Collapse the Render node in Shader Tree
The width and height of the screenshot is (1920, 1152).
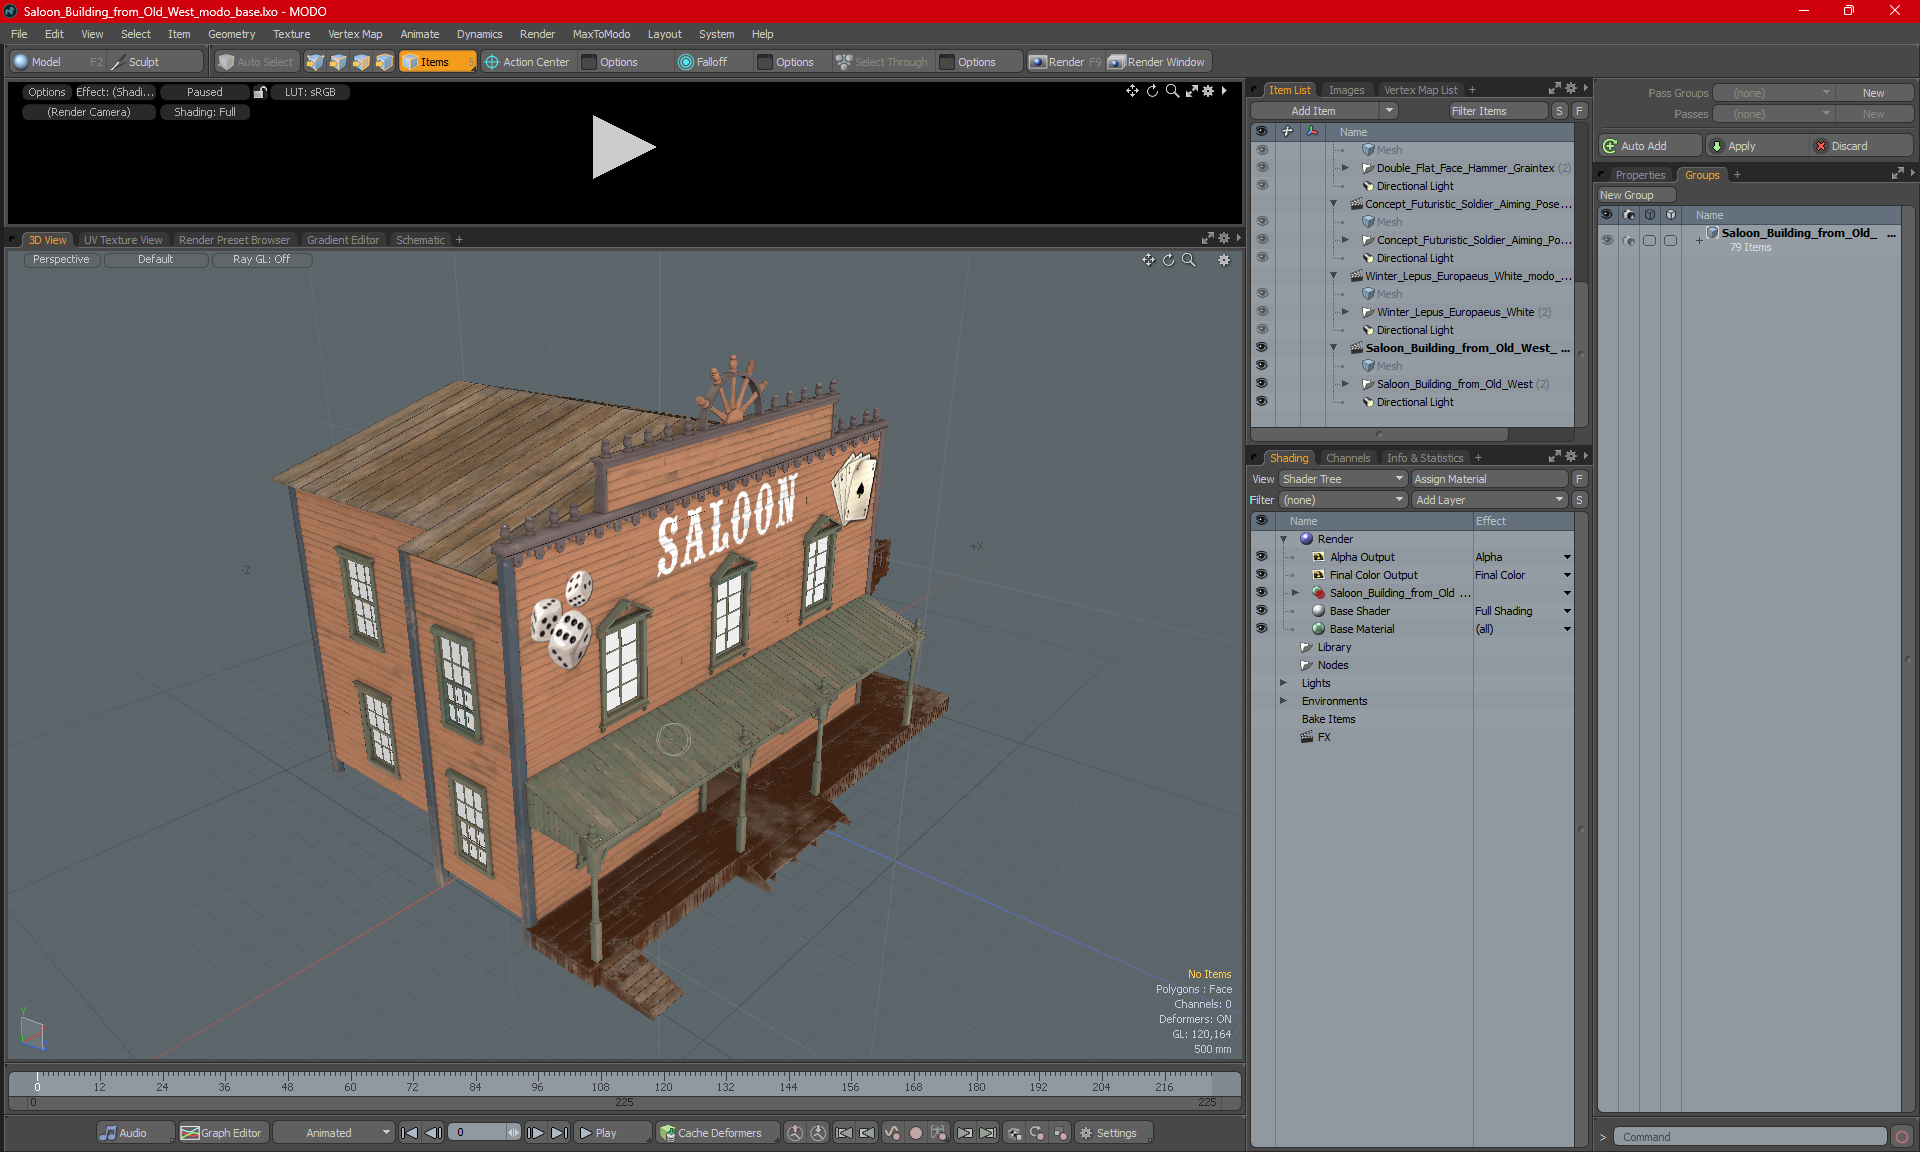point(1283,539)
